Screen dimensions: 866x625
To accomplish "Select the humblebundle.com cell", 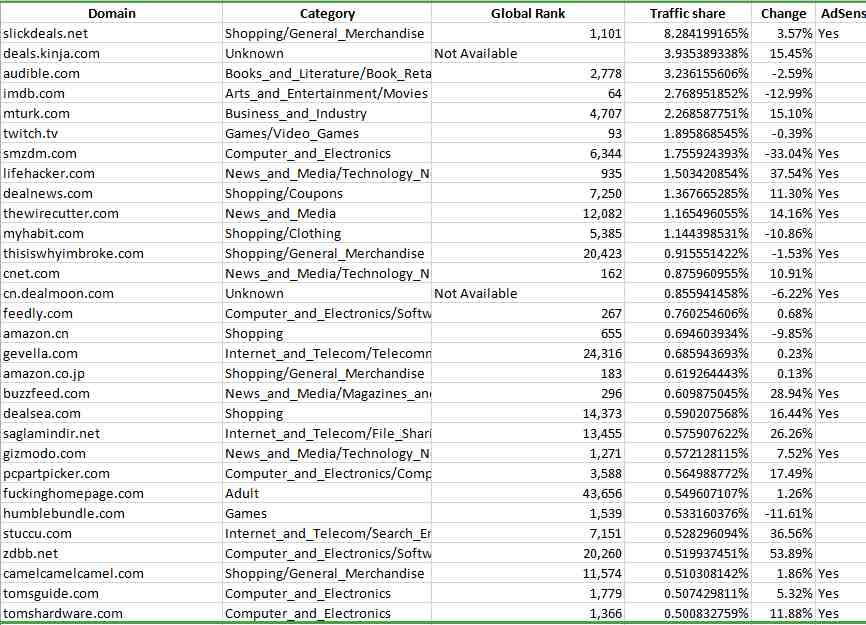I will [x=111, y=513].
